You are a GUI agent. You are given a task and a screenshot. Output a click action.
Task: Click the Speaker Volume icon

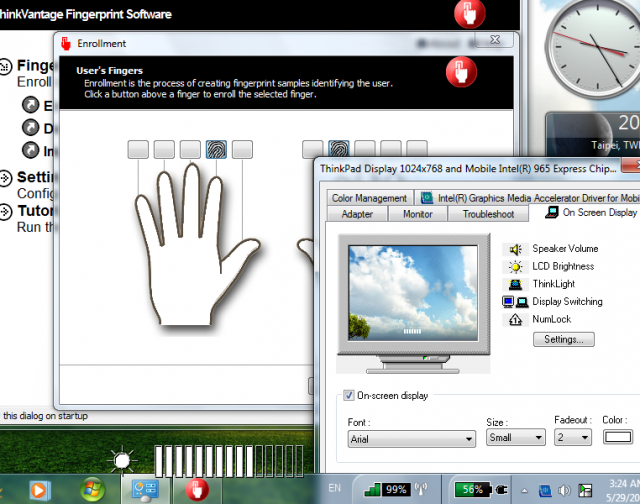coord(516,249)
